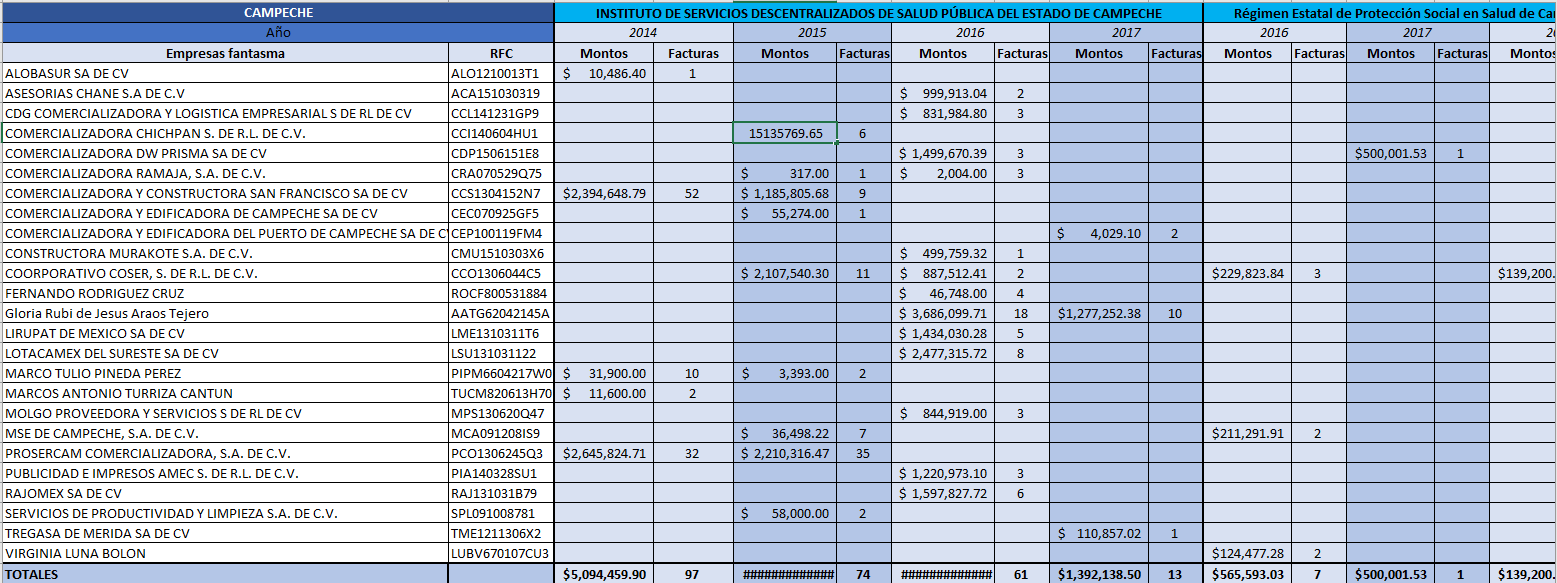Select RFC cell ALO1210013T1
The width and height of the screenshot is (1557, 583).
pyautogui.click(x=502, y=73)
